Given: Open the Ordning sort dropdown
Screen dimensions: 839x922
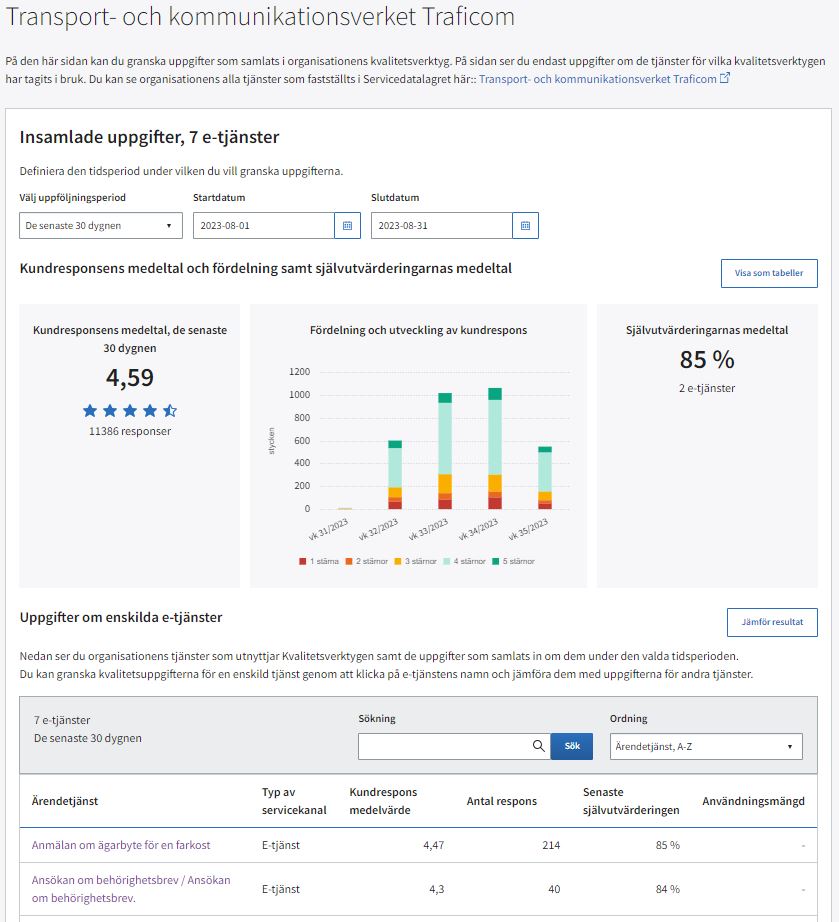Looking at the screenshot, I should pos(706,746).
